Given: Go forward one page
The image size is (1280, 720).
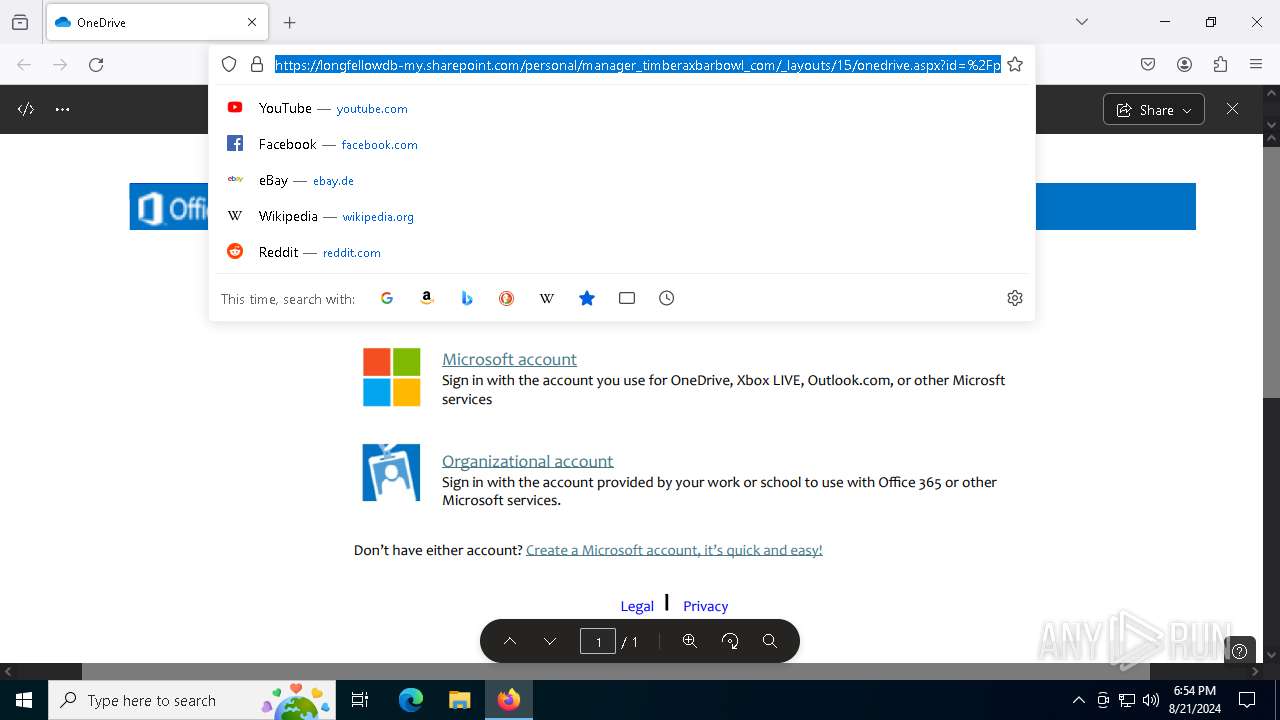Looking at the screenshot, I should (x=60, y=64).
